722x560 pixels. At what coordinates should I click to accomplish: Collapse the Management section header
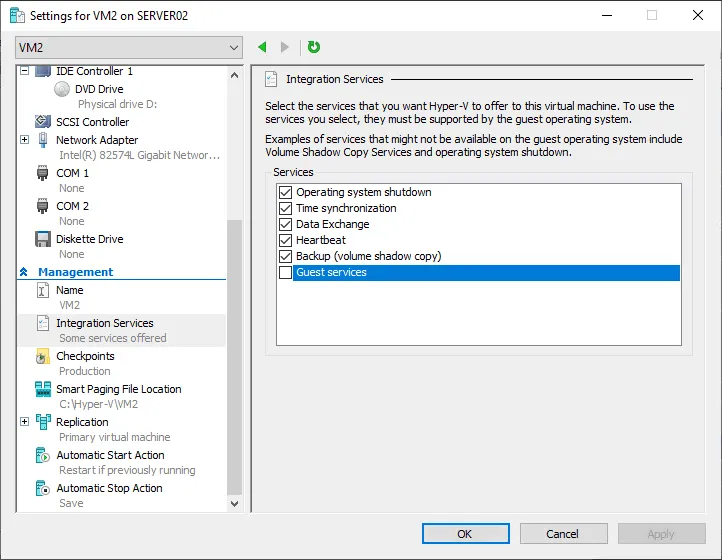click(x=24, y=272)
